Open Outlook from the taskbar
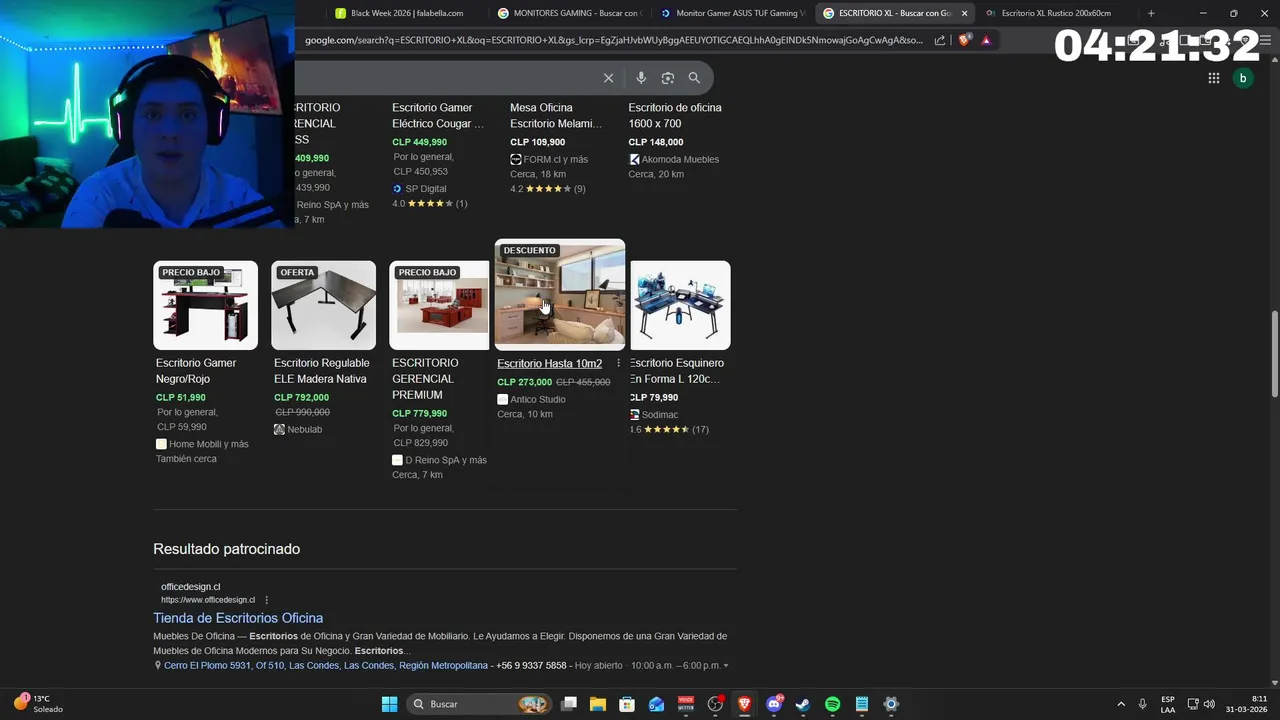This screenshot has width=1280, height=720. point(656,704)
